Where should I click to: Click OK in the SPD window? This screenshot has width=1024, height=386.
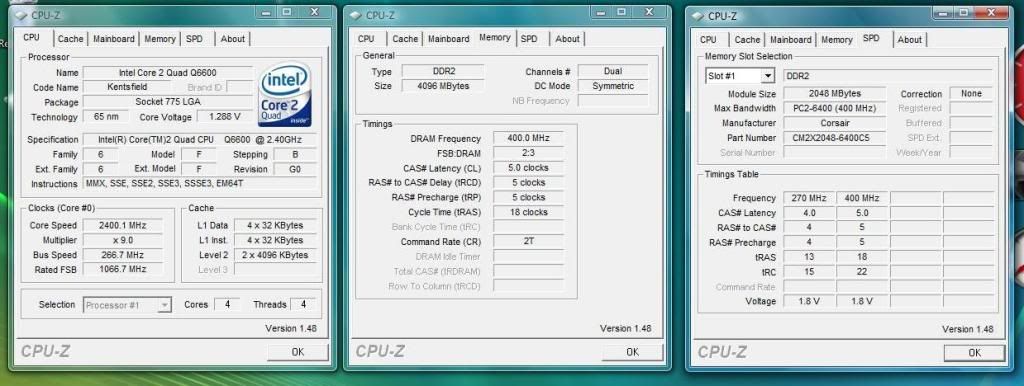(974, 352)
